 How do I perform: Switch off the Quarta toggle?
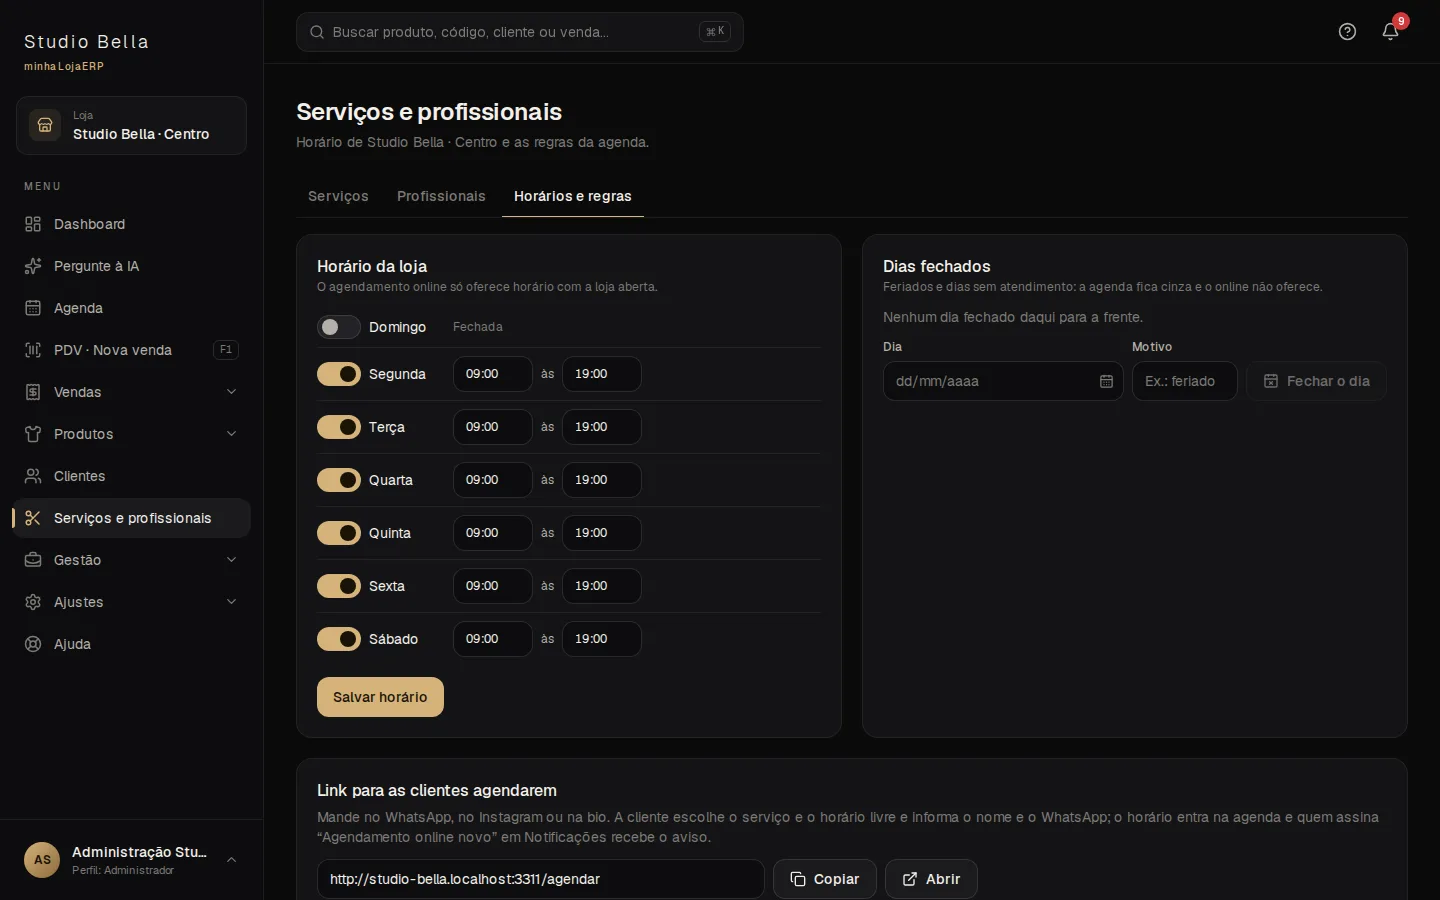click(x=339, y=480)
